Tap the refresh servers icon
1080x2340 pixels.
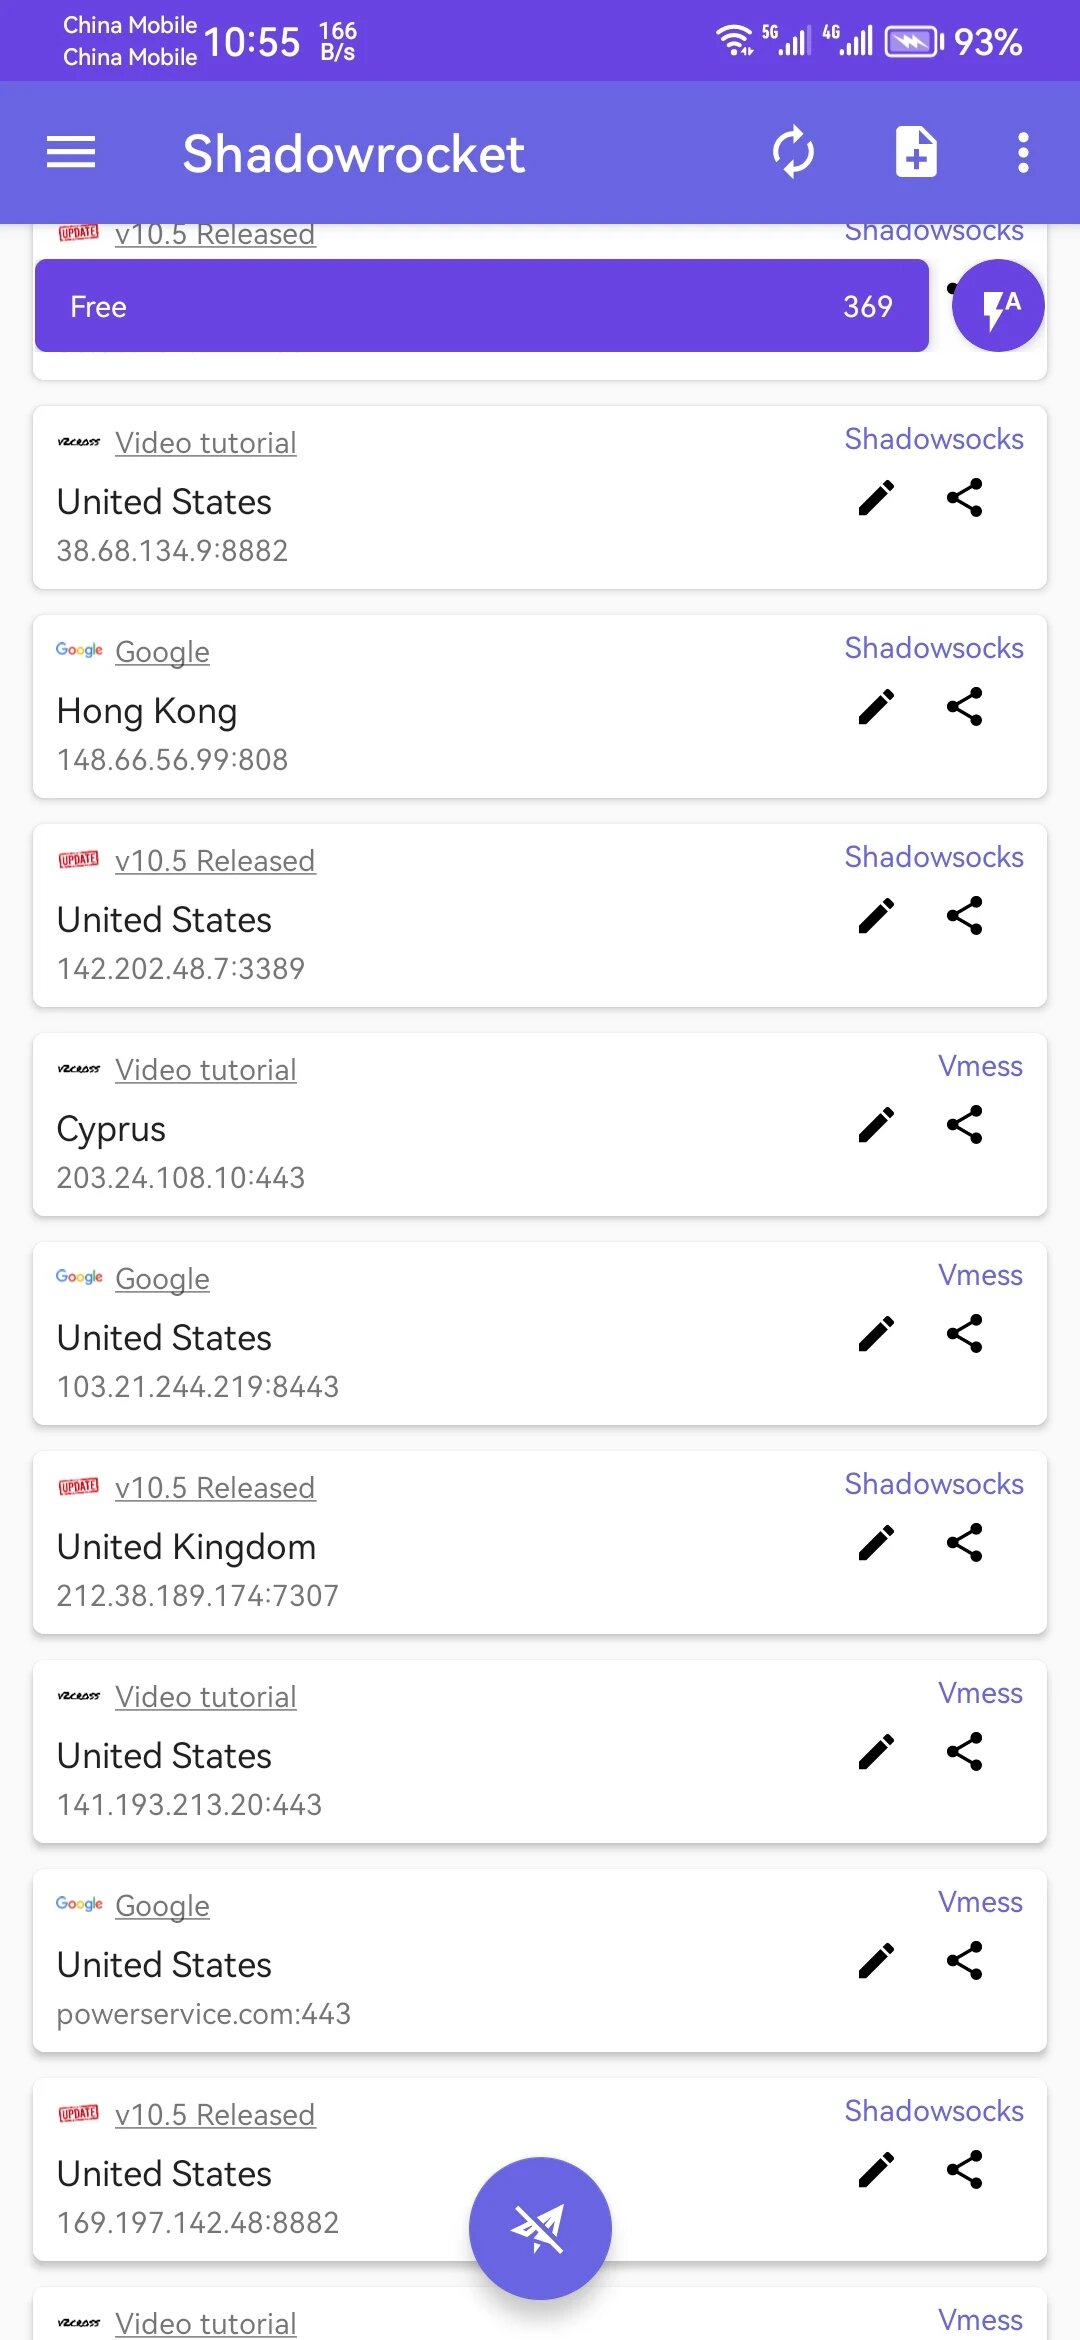pyautogui.click(x=793, y=153)
